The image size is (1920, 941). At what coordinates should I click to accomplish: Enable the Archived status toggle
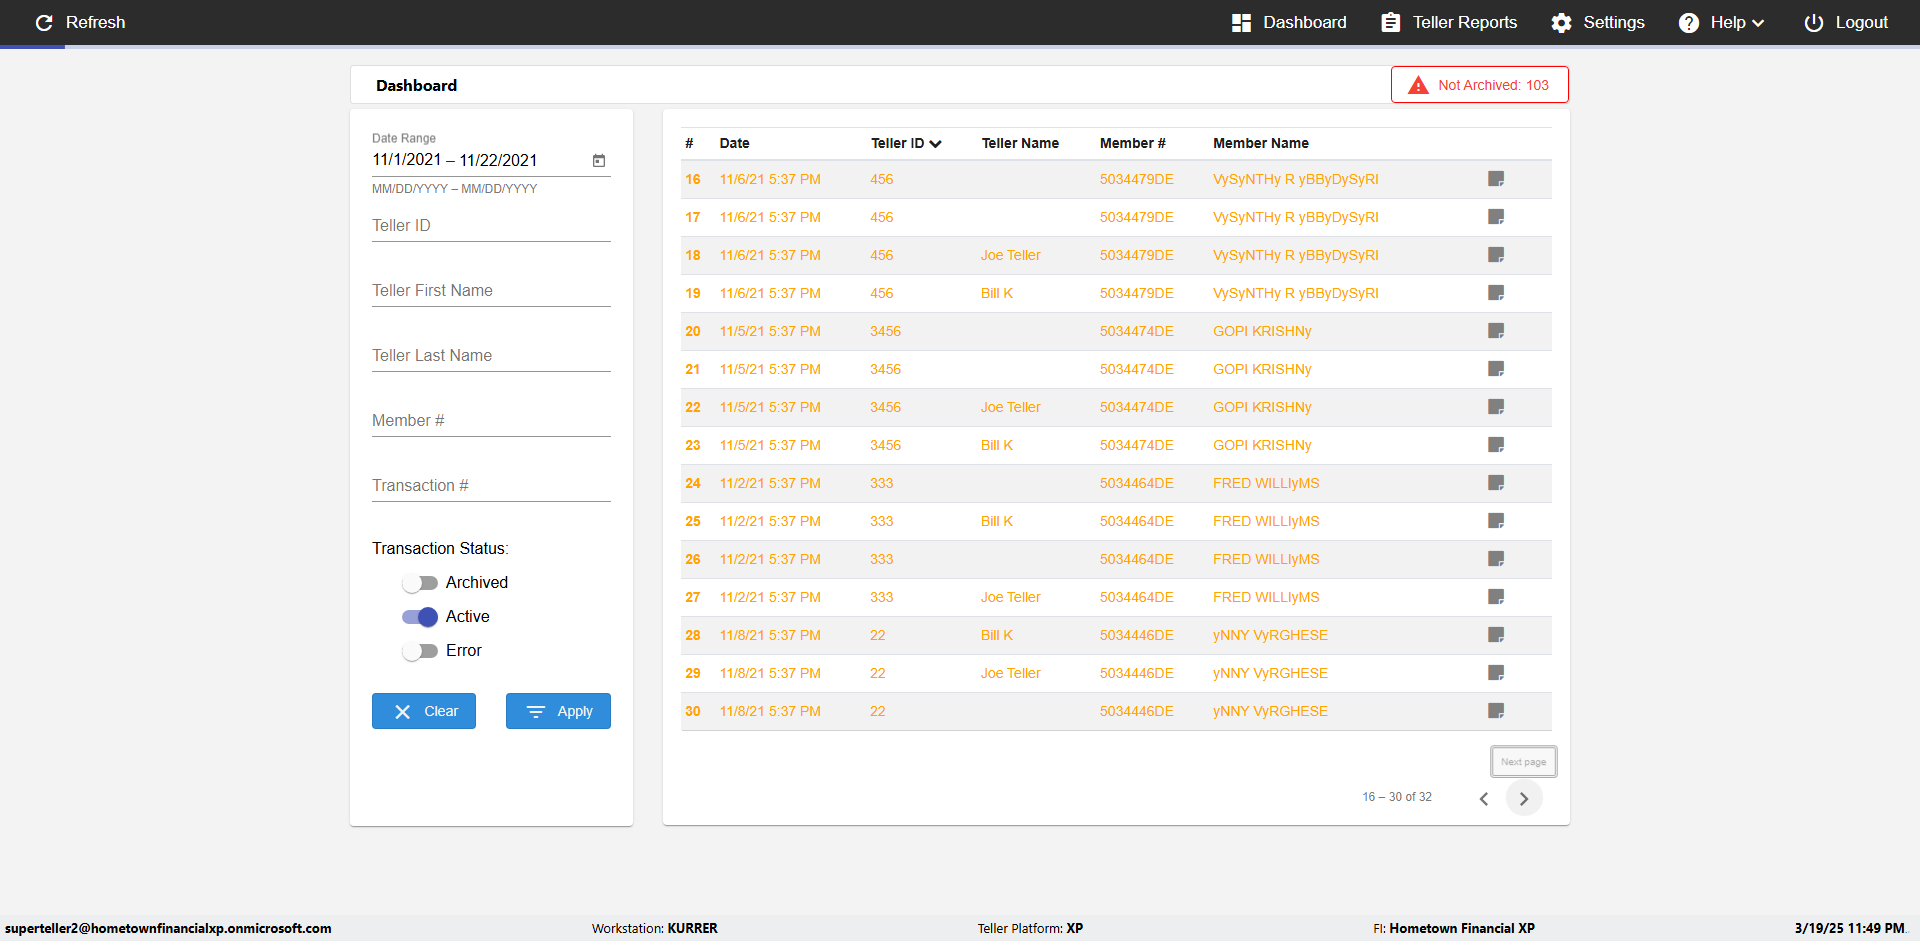click(x=420, y=583)
